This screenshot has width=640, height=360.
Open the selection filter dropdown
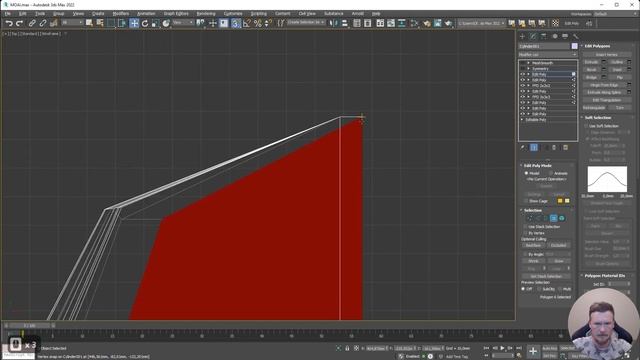72,23
